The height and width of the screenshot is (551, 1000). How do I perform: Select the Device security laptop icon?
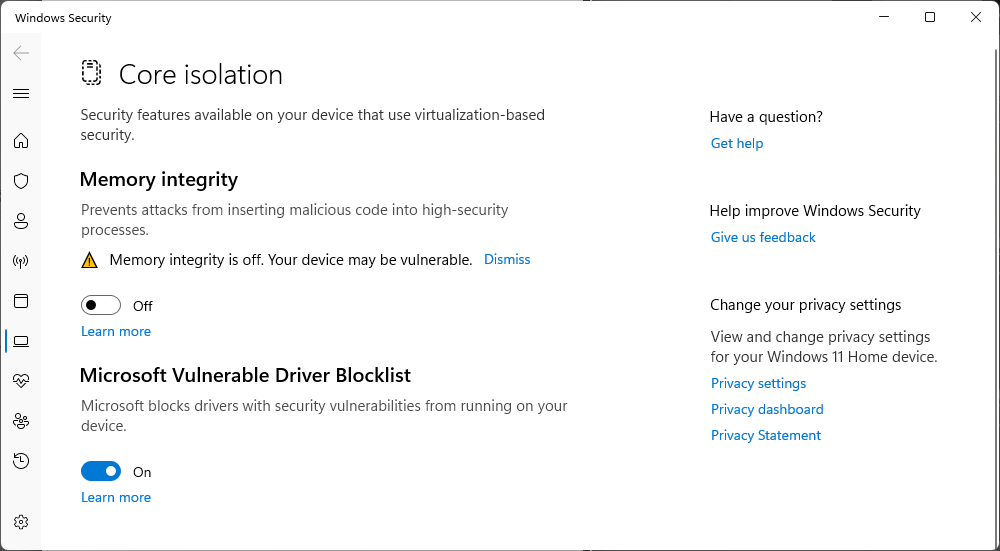[21, 341]
